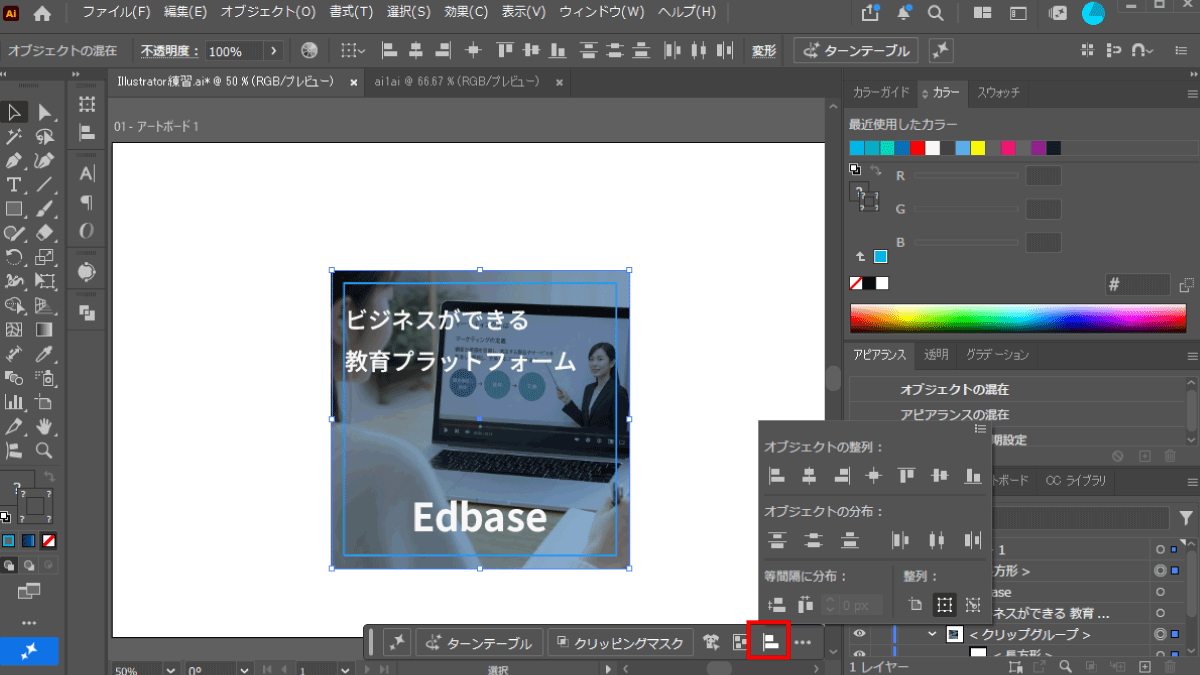Screen dimensions: 1200x675
Task: Swap fill and stroke arrow
Action: pyautogui.click(x=50, y=478)
